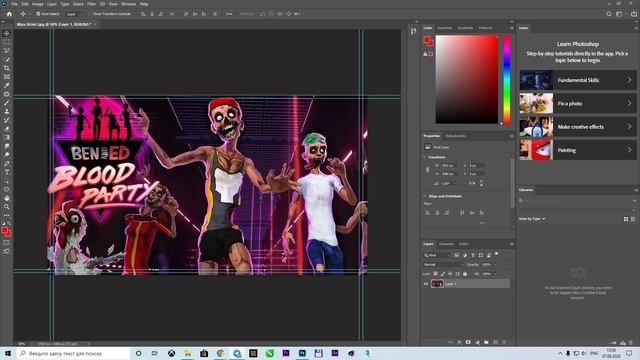Click the foreground color swatch in toolbox
The image size is (640, 360).
[4, 231]
